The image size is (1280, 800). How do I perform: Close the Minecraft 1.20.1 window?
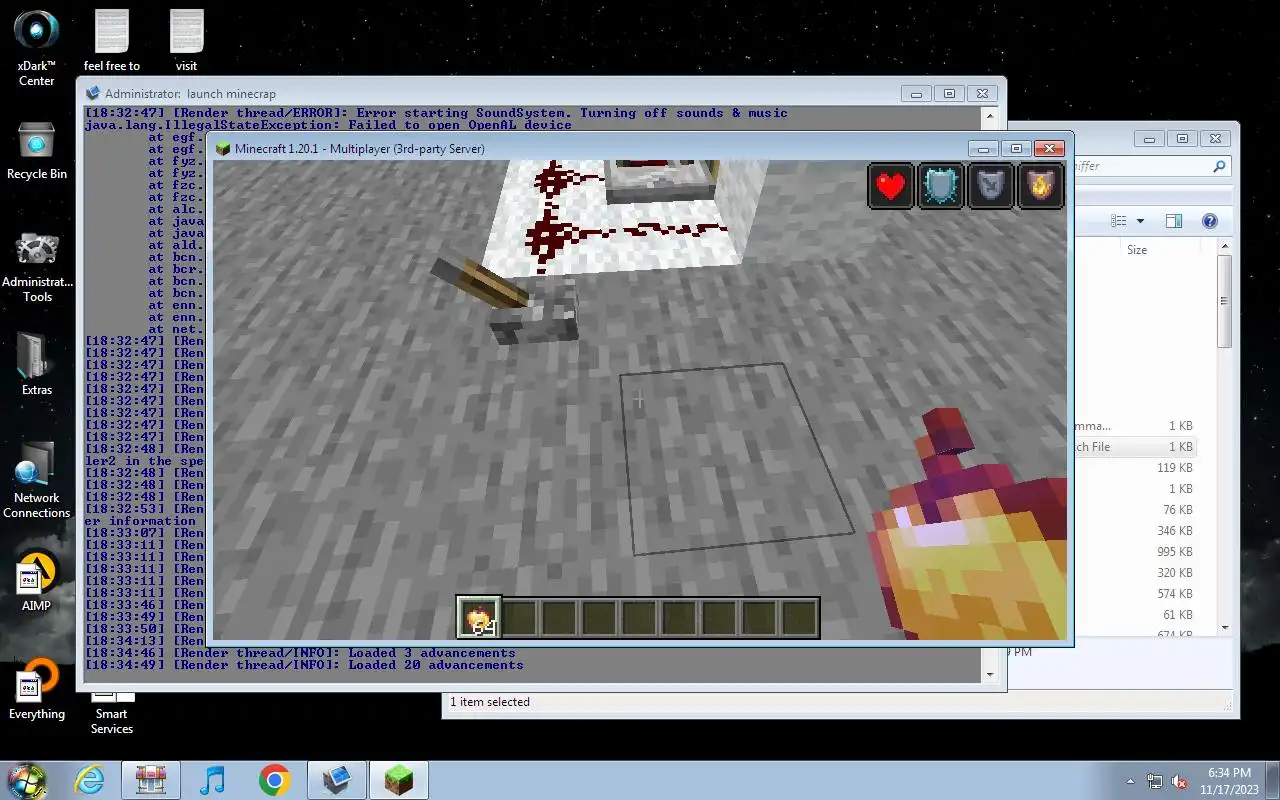tap(1049, 148)
